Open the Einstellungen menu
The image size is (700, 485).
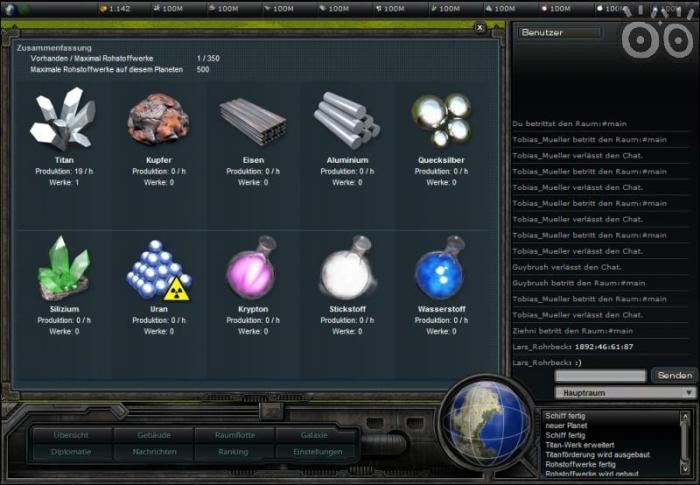pos(317,452)
